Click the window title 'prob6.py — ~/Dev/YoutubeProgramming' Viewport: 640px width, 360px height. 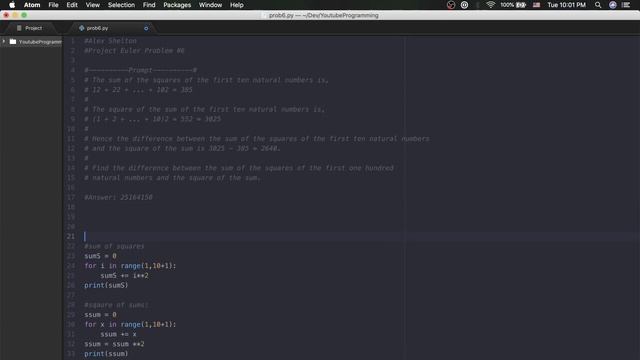[x=323, y=16]
